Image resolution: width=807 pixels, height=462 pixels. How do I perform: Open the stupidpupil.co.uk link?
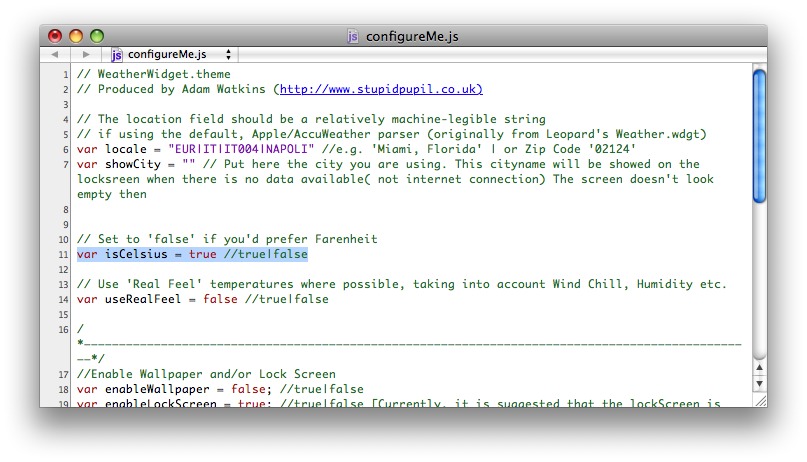(381, 89)
